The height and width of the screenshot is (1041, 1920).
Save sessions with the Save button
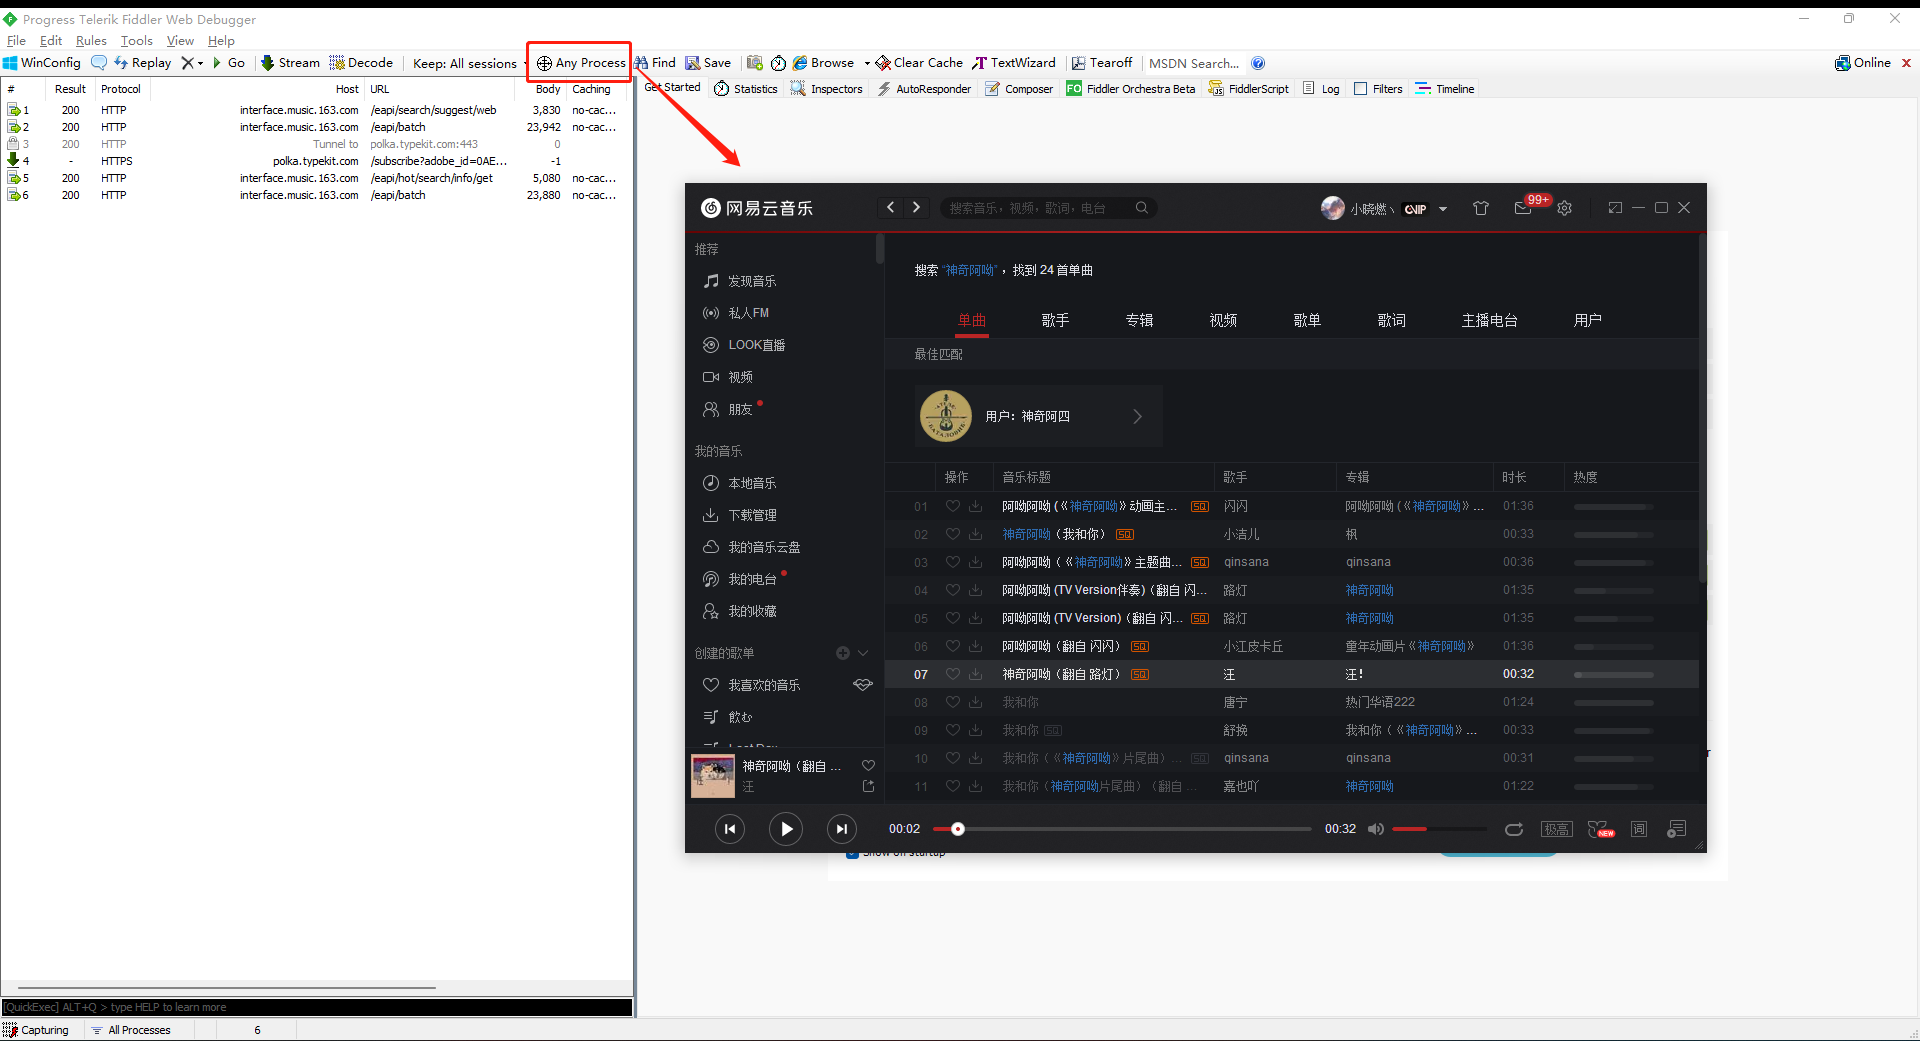(x=709, y=63)
